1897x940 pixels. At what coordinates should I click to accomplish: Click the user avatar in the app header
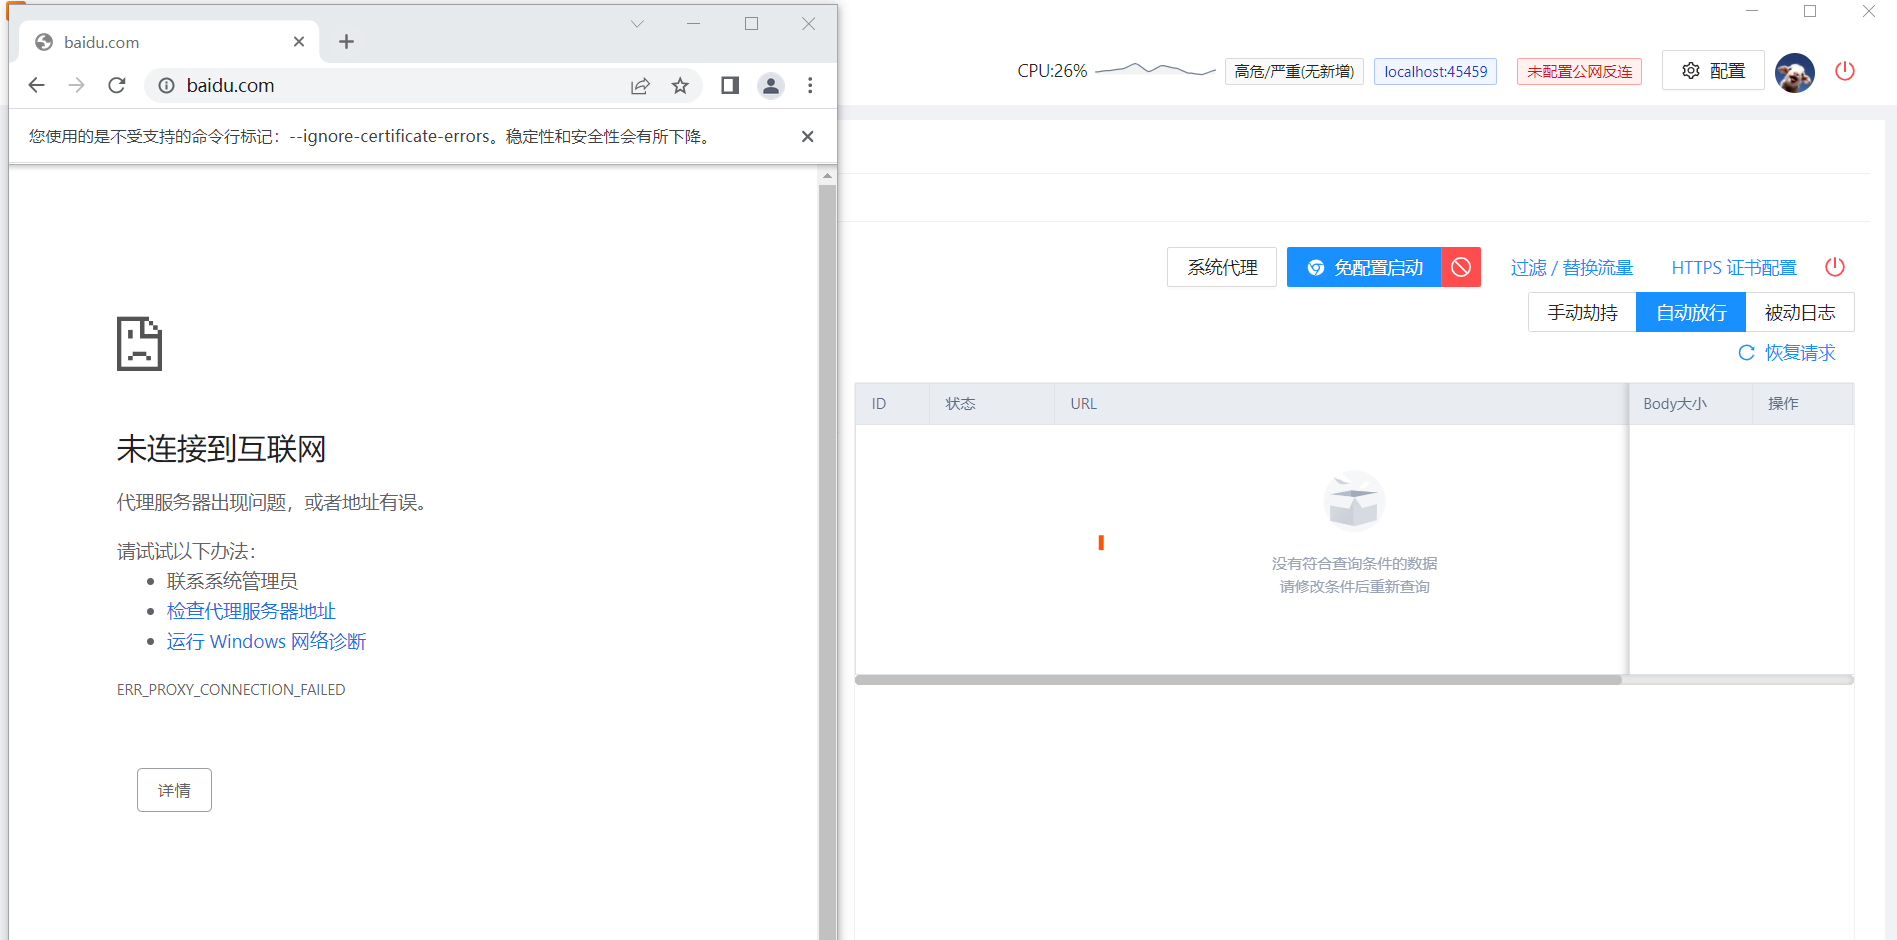[x=1794, y=71]
